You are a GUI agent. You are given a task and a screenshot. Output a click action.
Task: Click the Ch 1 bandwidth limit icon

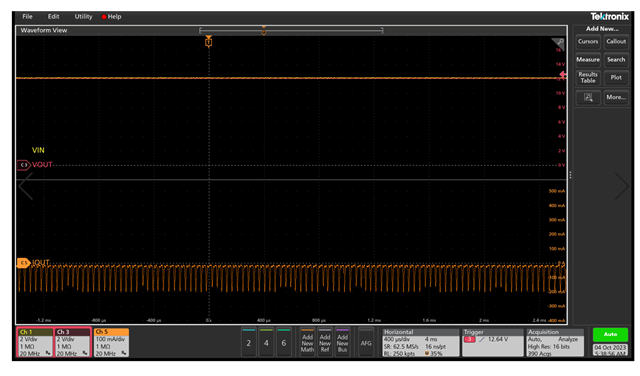[x=48, y=353]
